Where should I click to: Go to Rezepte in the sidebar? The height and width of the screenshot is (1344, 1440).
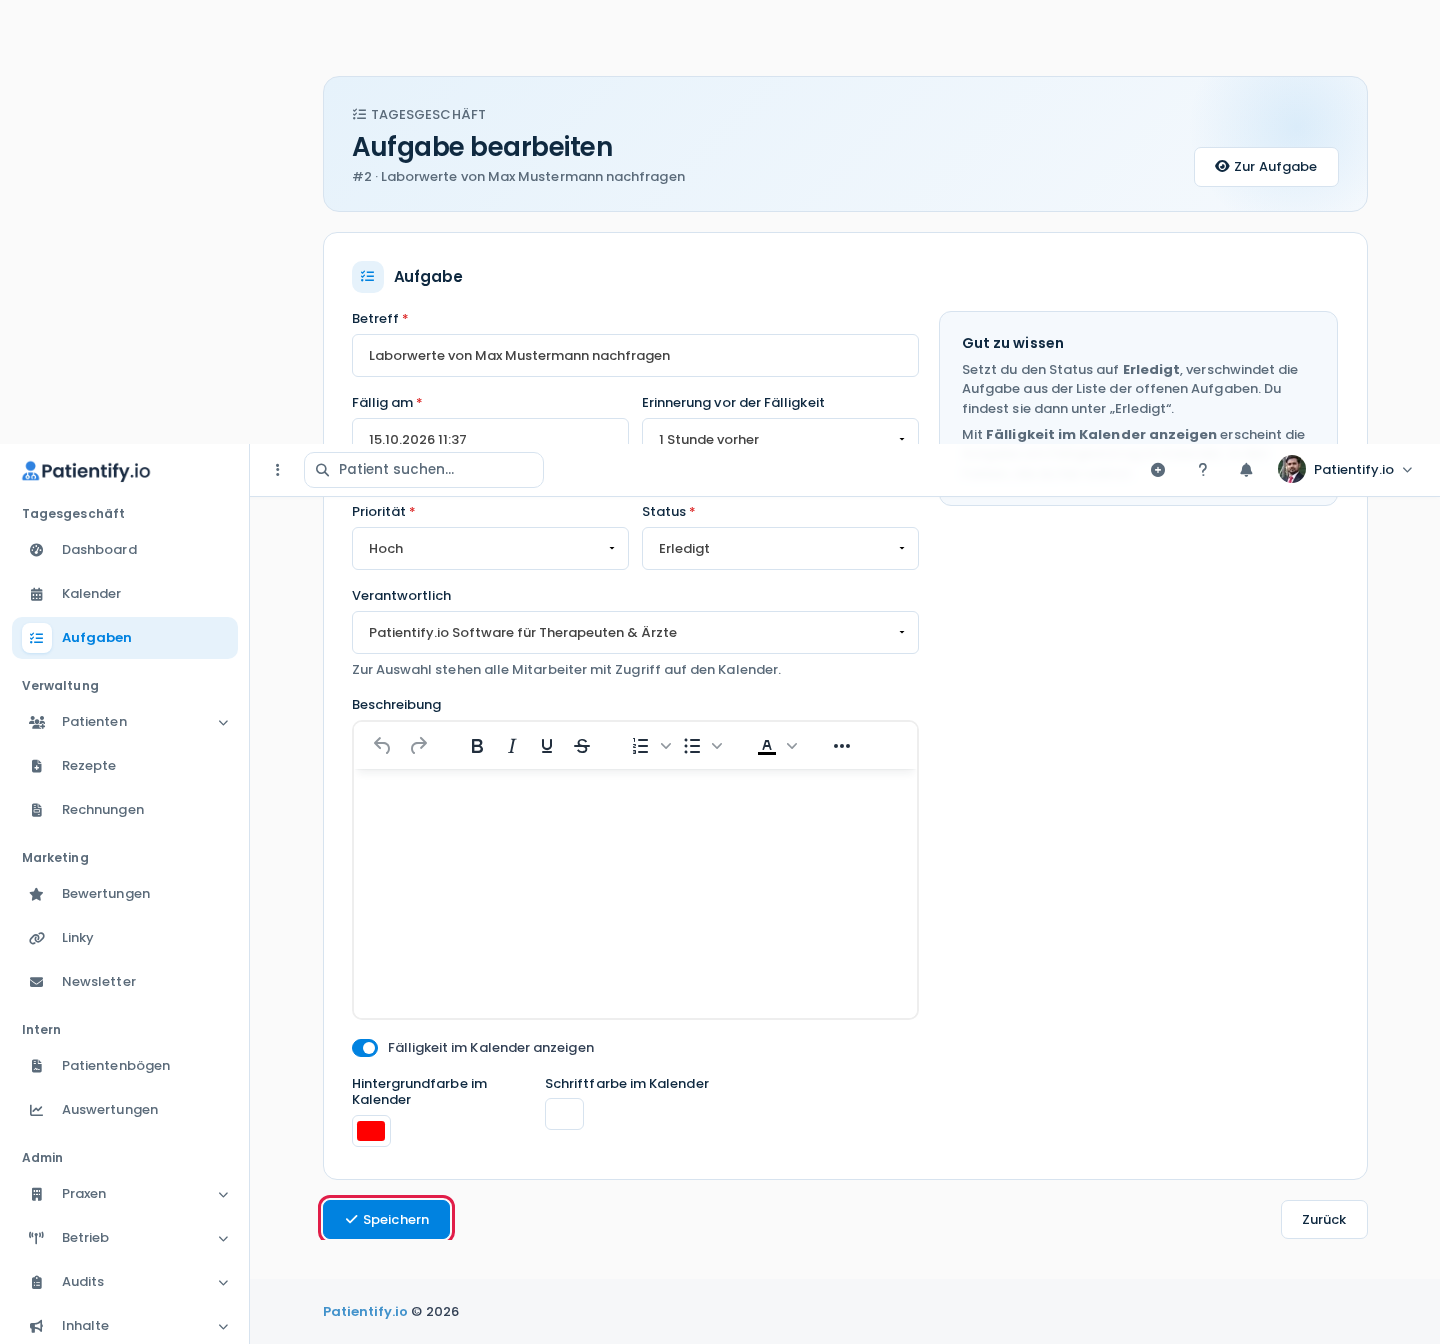coord(125,766)
